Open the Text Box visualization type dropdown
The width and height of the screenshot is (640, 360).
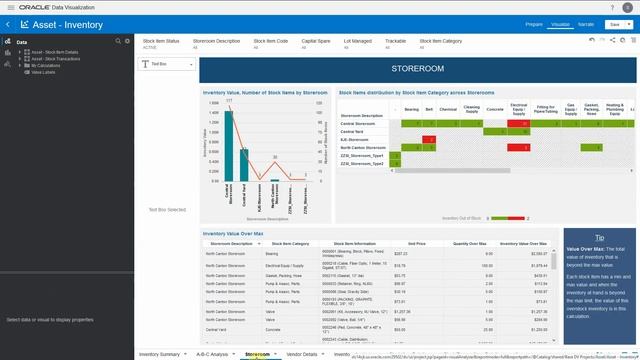point(191,64)
